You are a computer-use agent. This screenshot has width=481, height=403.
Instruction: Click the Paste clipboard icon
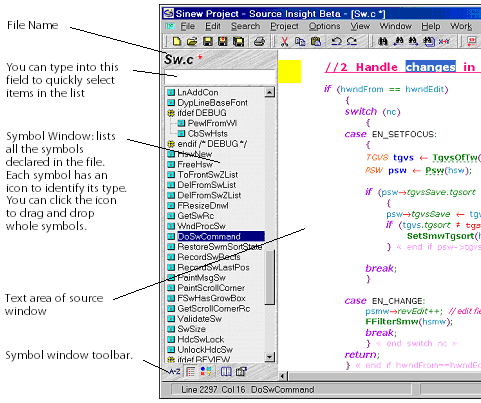(x=316, y=41)
